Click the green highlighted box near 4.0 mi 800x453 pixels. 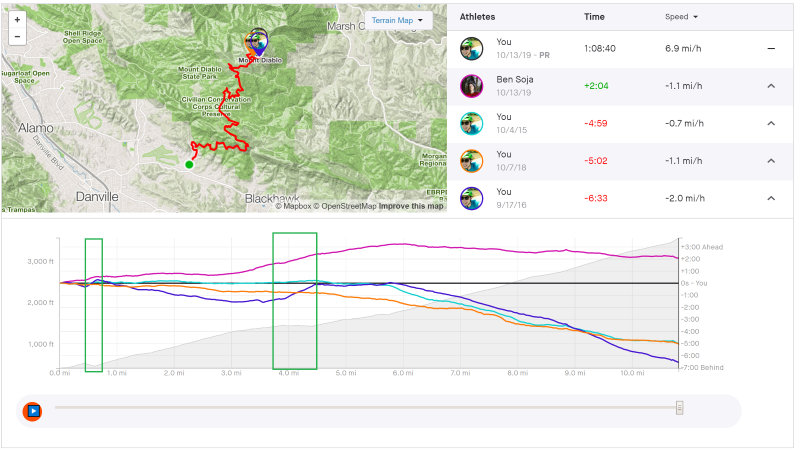295,300
